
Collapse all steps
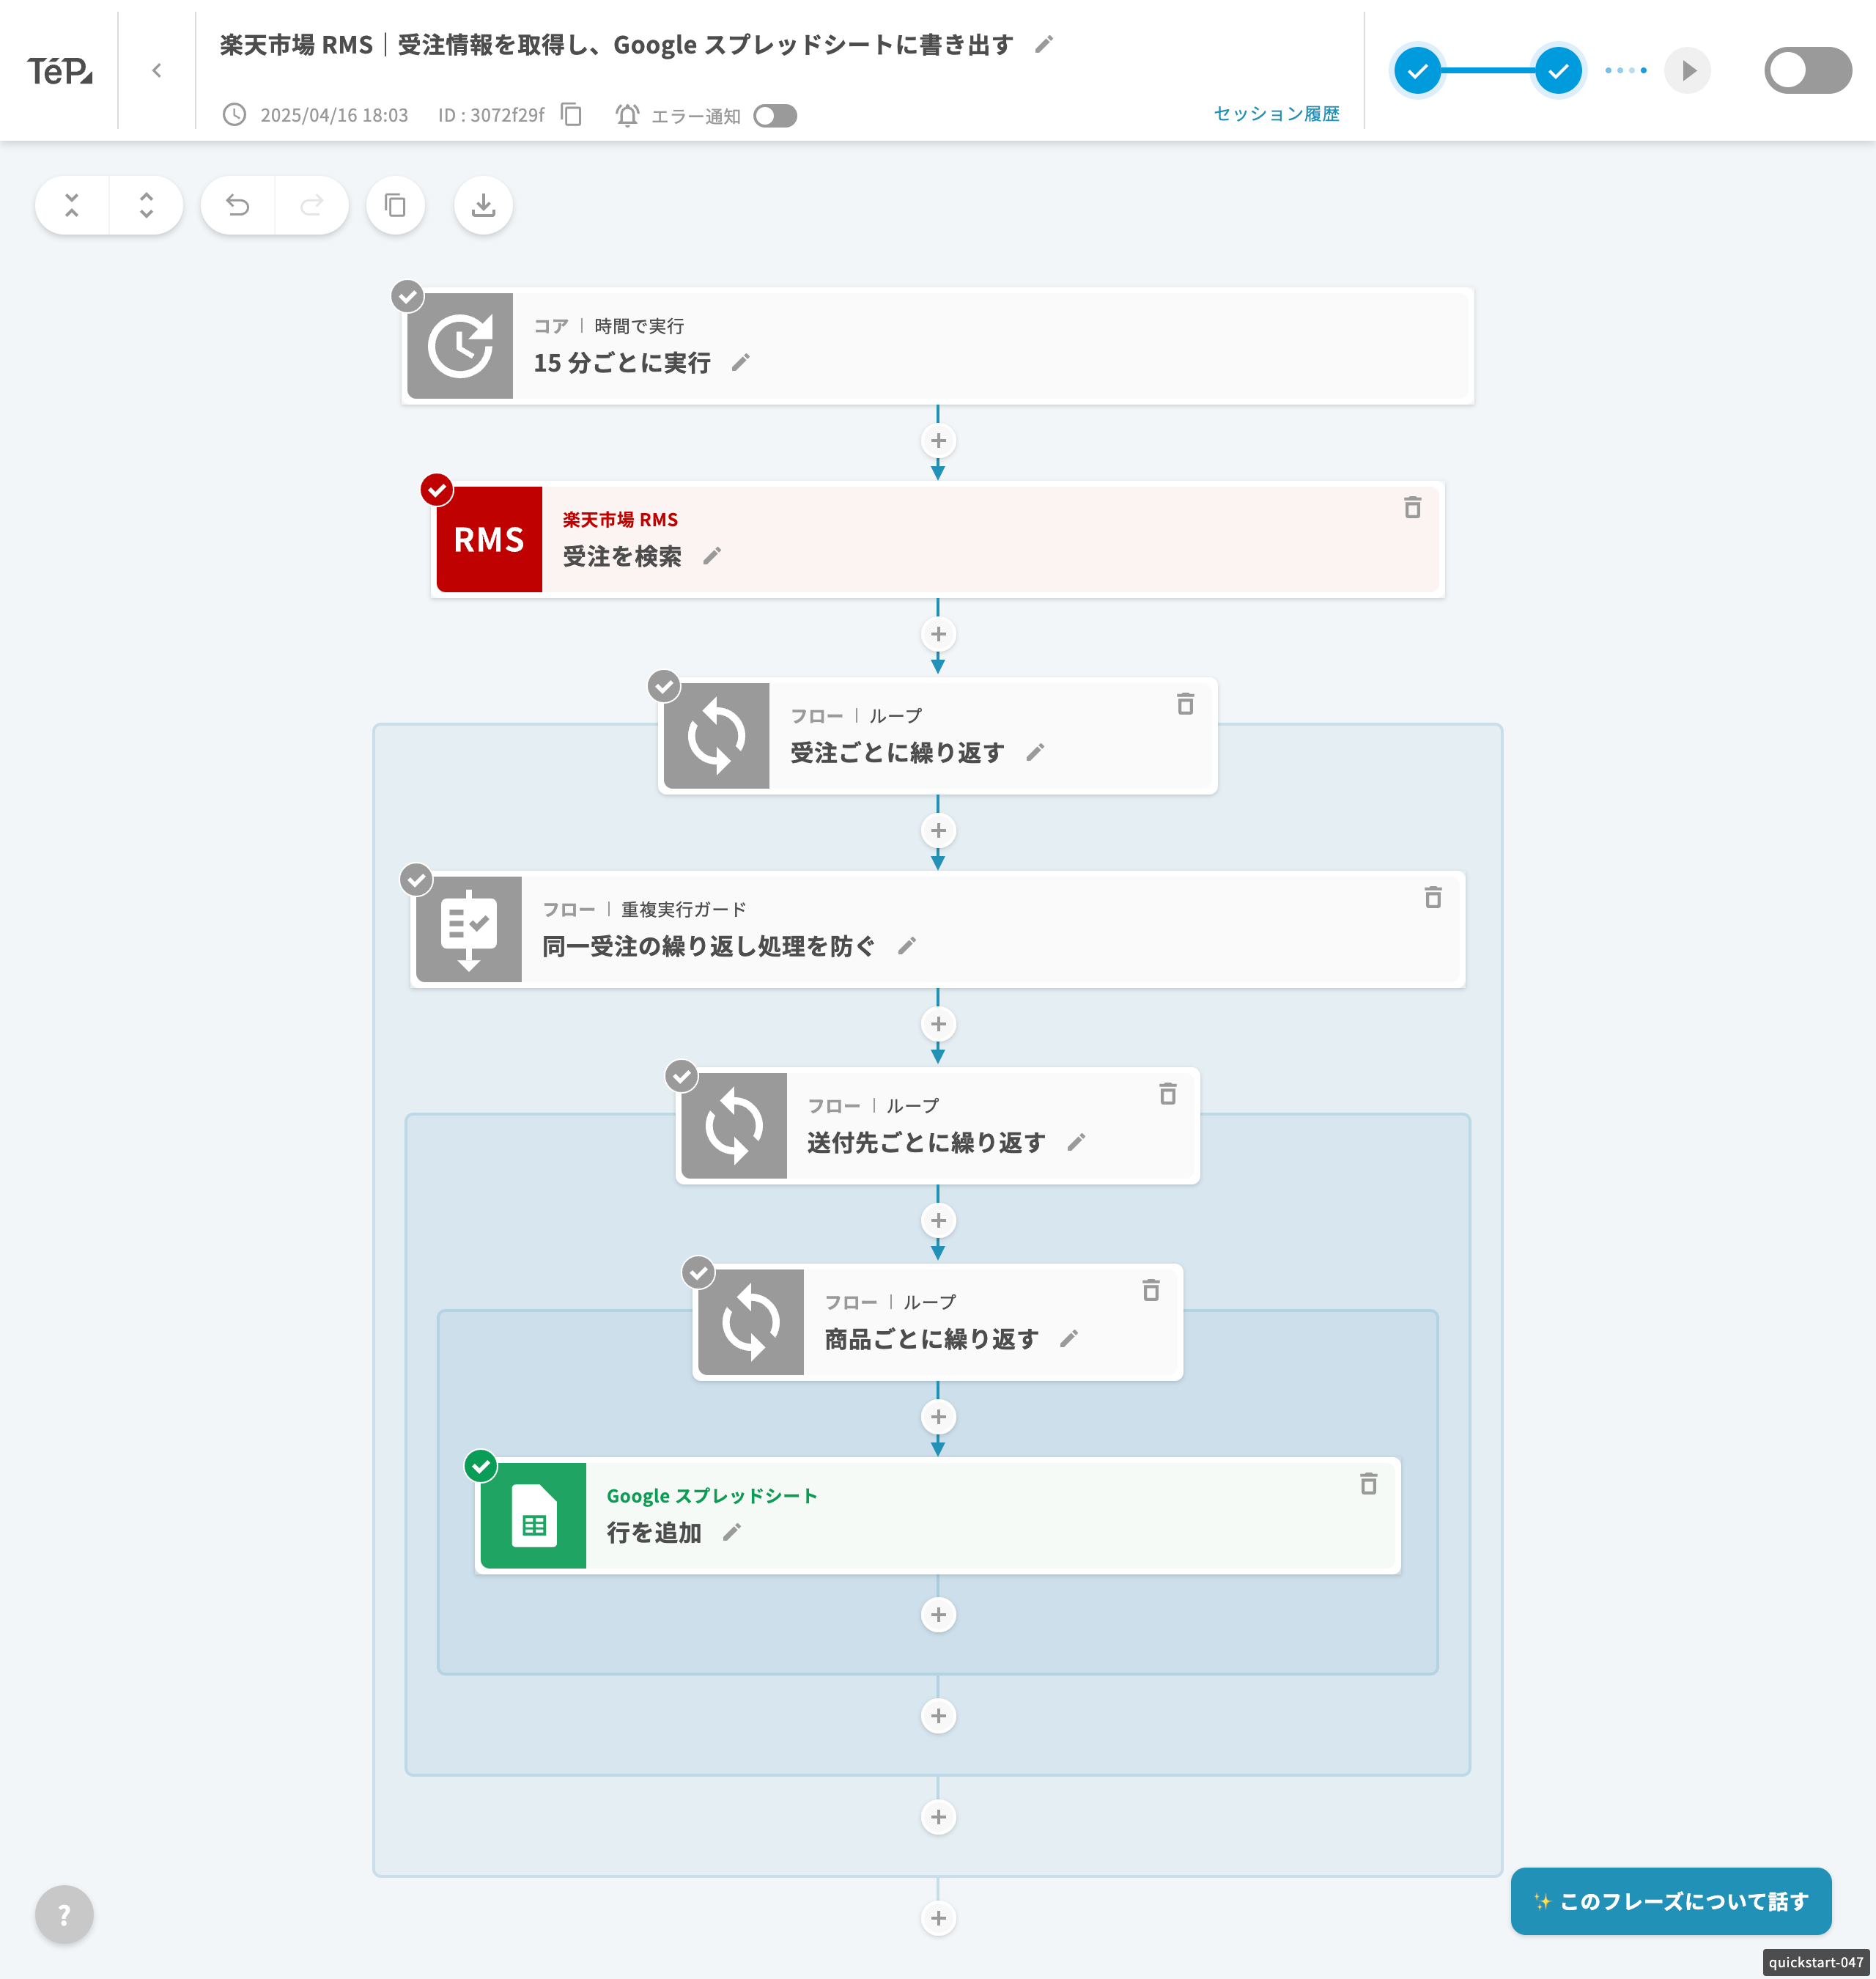[x=72, y=205]
